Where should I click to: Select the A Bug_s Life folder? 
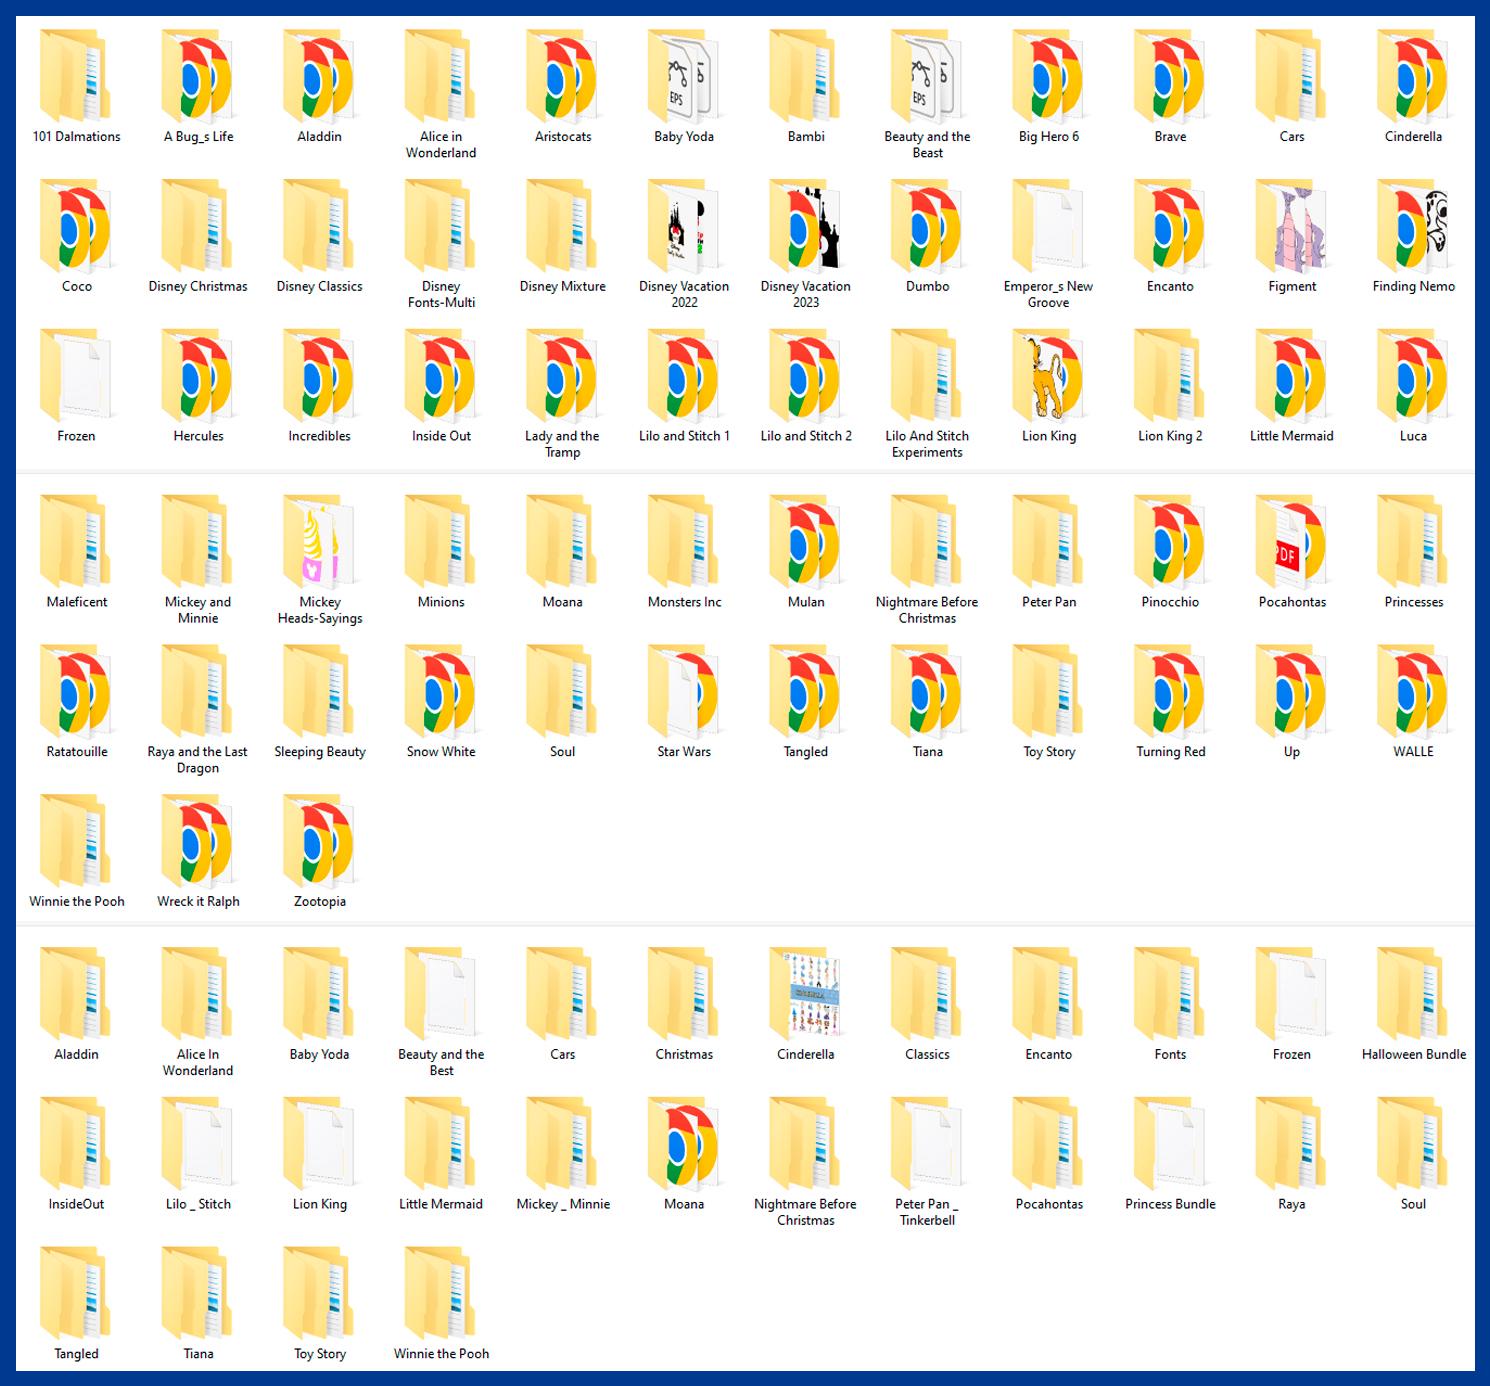pyautogui.click(x=198, y=79)
